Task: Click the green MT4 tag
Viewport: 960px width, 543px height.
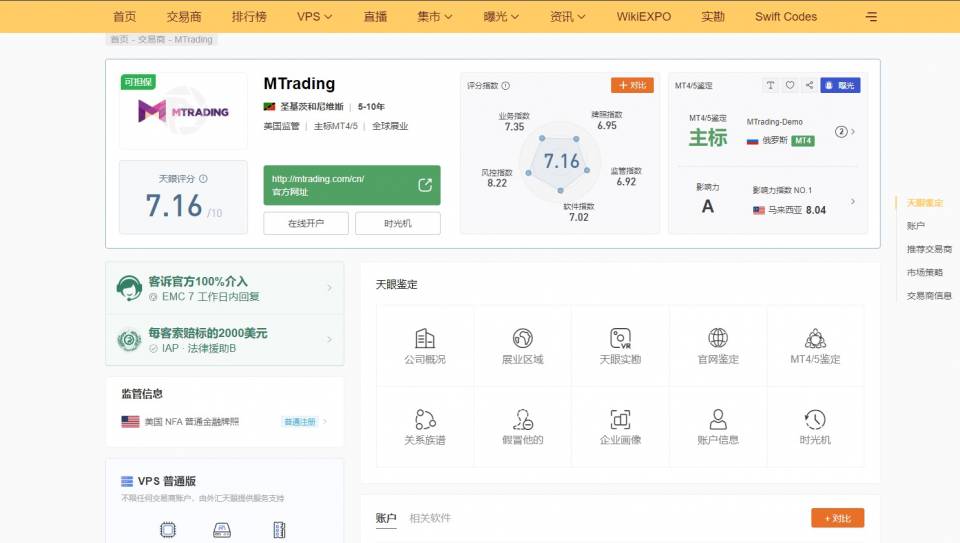Action: [x=803, y=141]
